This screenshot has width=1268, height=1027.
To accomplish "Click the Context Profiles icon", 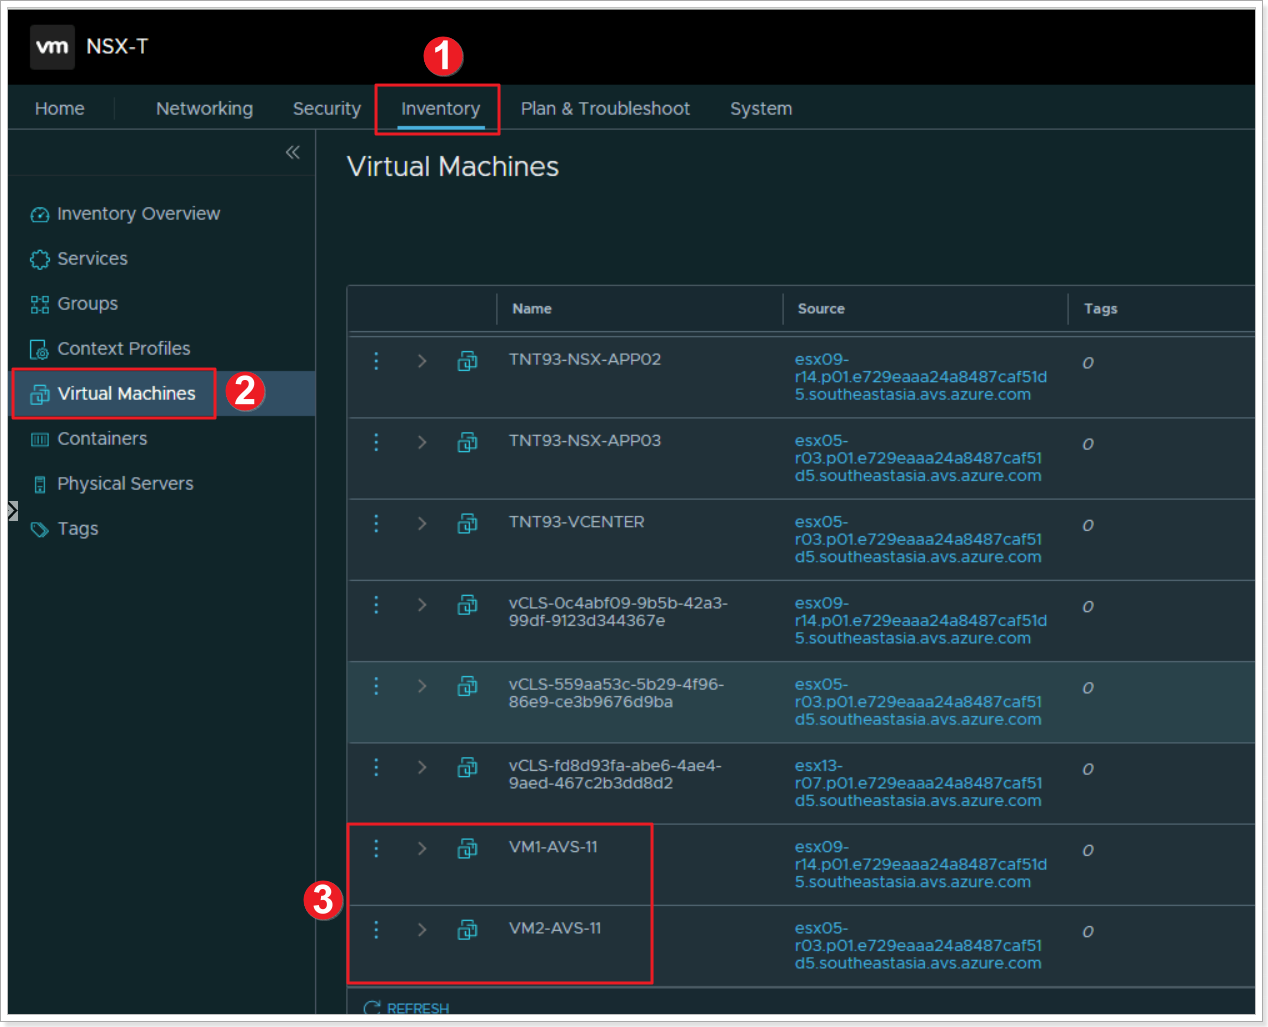I will 40,349.
